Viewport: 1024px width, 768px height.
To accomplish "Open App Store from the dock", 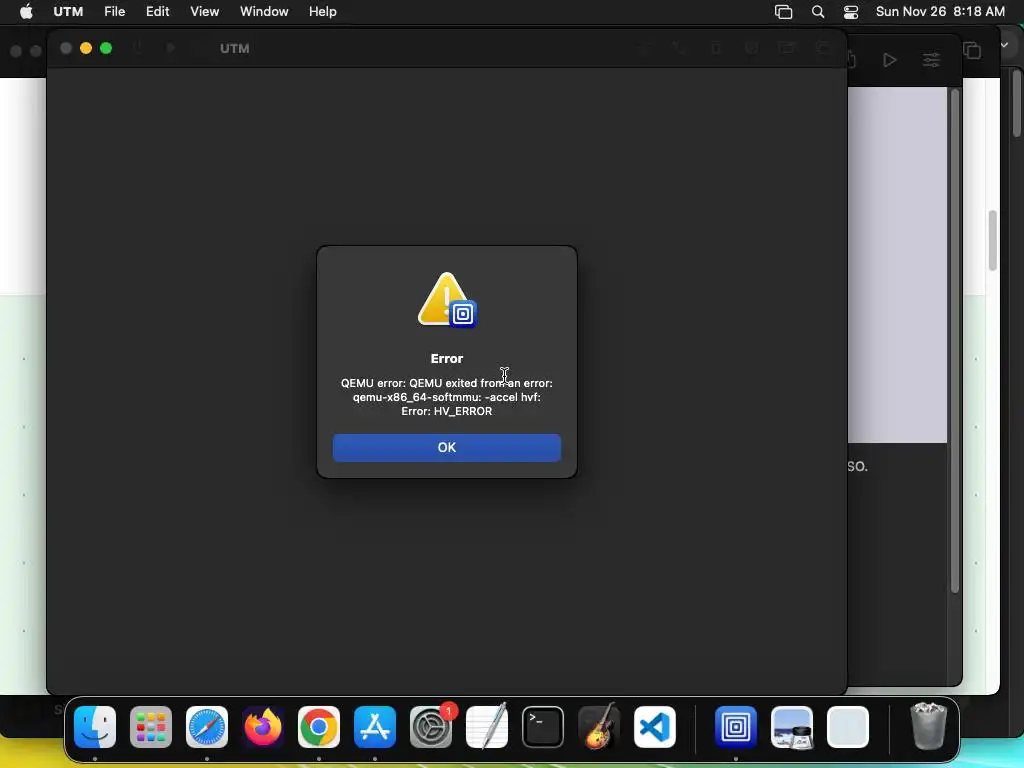I will [x=375, y=727].
